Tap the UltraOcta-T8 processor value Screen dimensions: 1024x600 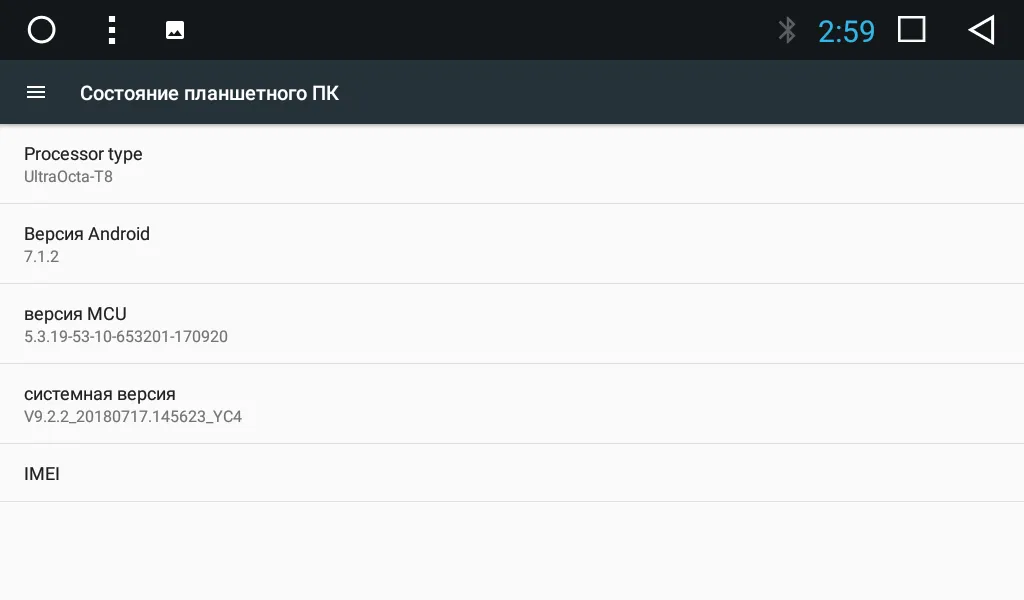[x=68, y=177]
